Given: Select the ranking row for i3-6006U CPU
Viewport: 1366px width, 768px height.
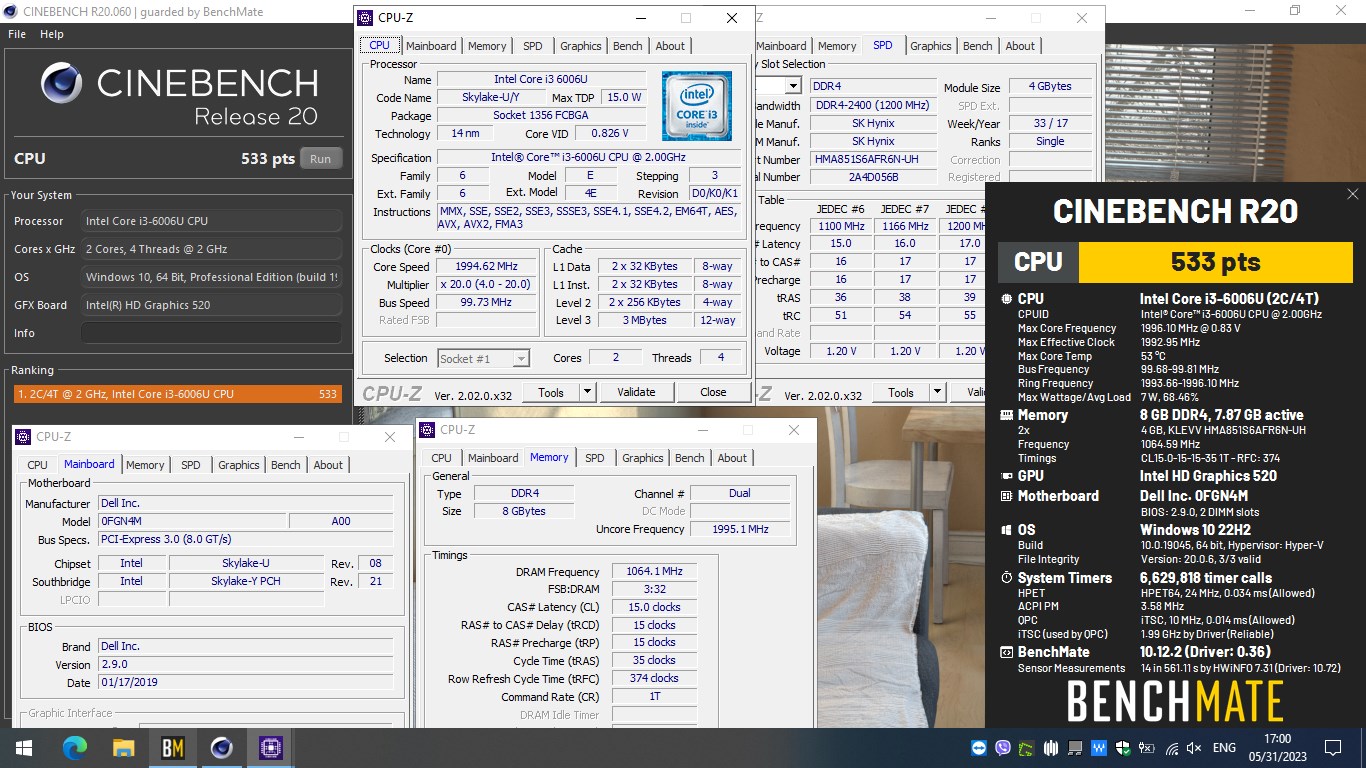Looking at the screenshot, I should coord(176,394).
